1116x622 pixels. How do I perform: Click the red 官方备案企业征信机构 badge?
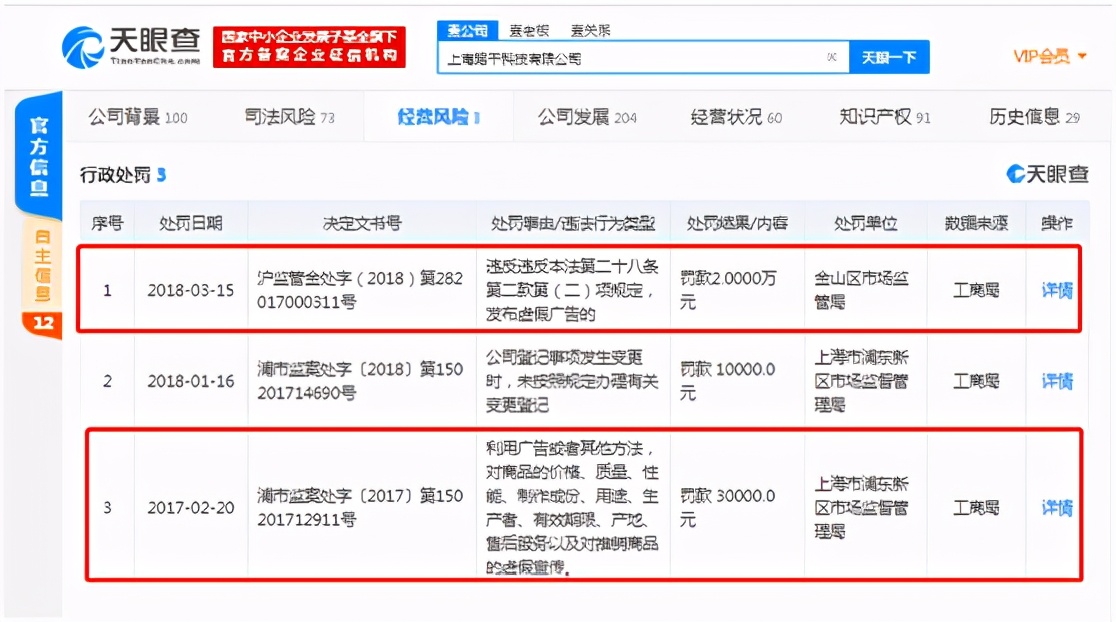point(307,45)
